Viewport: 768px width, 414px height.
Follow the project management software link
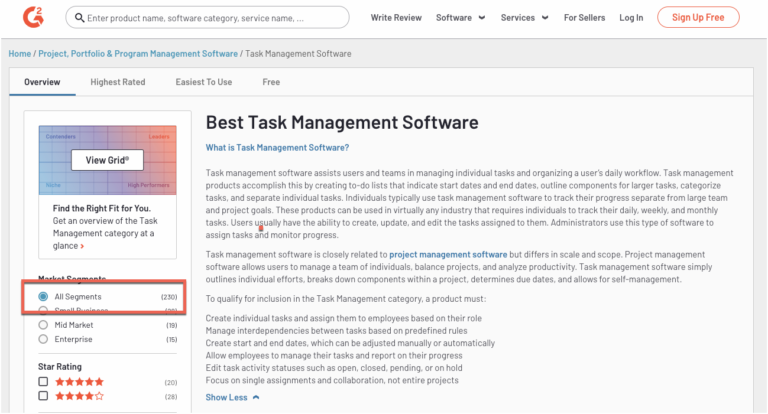click(x=448, y=254)
